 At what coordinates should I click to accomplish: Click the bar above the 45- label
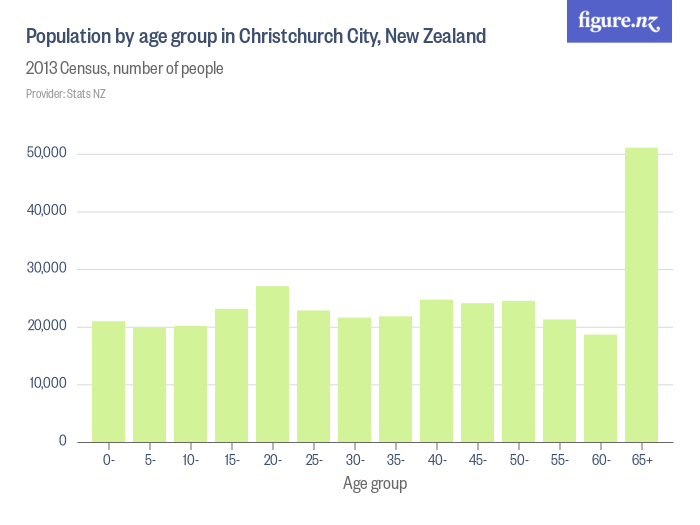coord(477,372)
